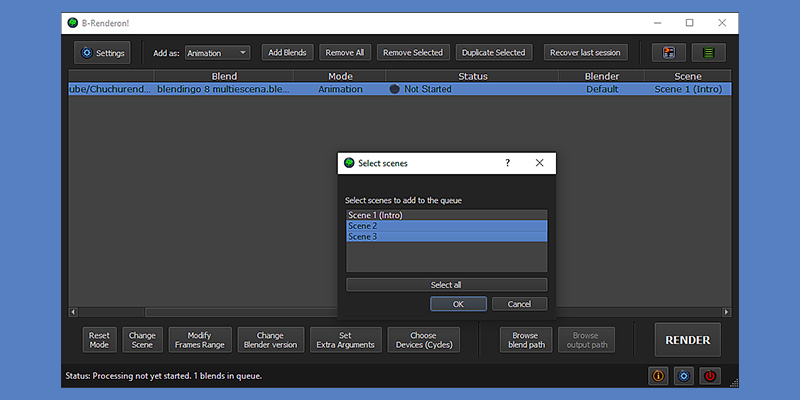
Task: Click the help question mark in dialog
Action: click(507, 162)
